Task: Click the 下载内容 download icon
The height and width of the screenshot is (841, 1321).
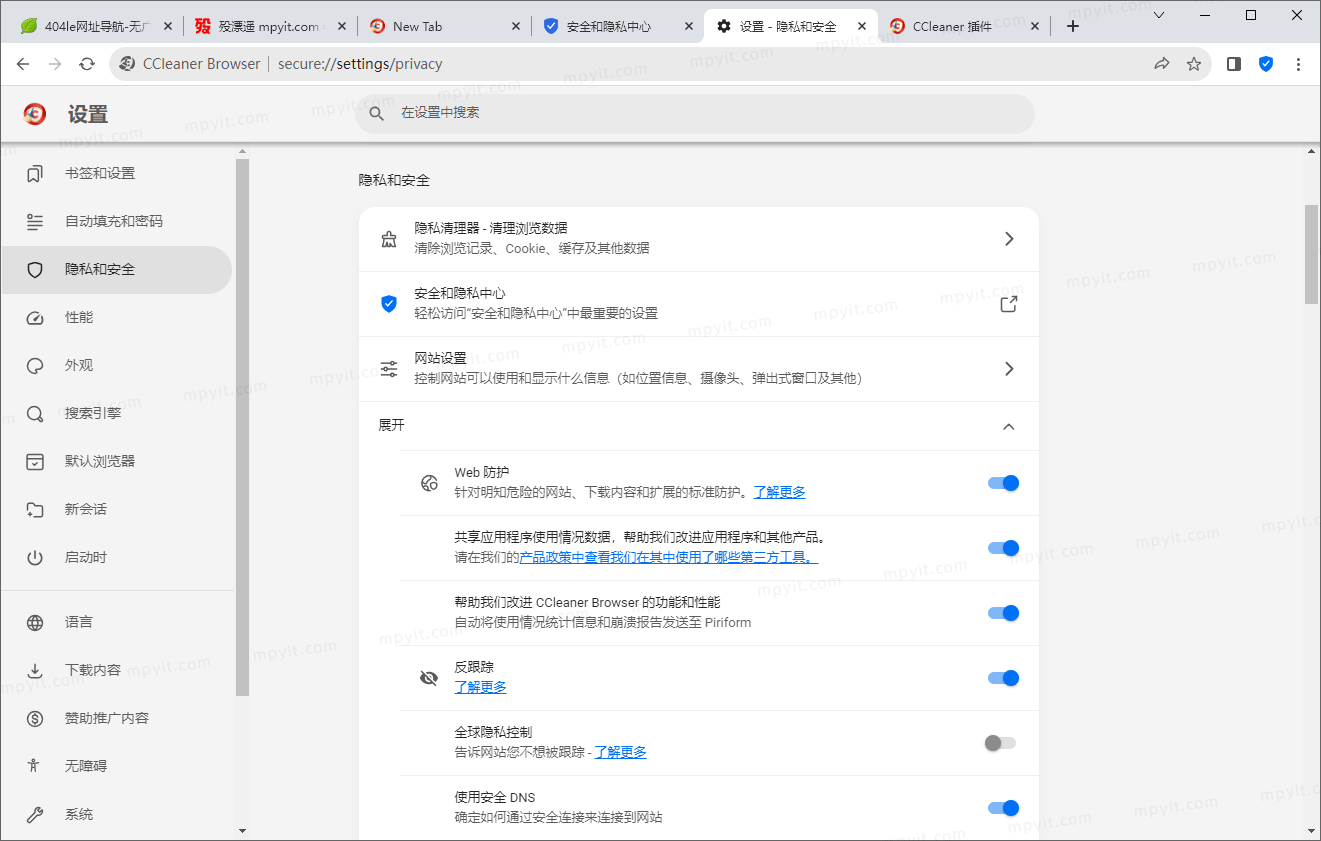Action: tap(35, 671)
